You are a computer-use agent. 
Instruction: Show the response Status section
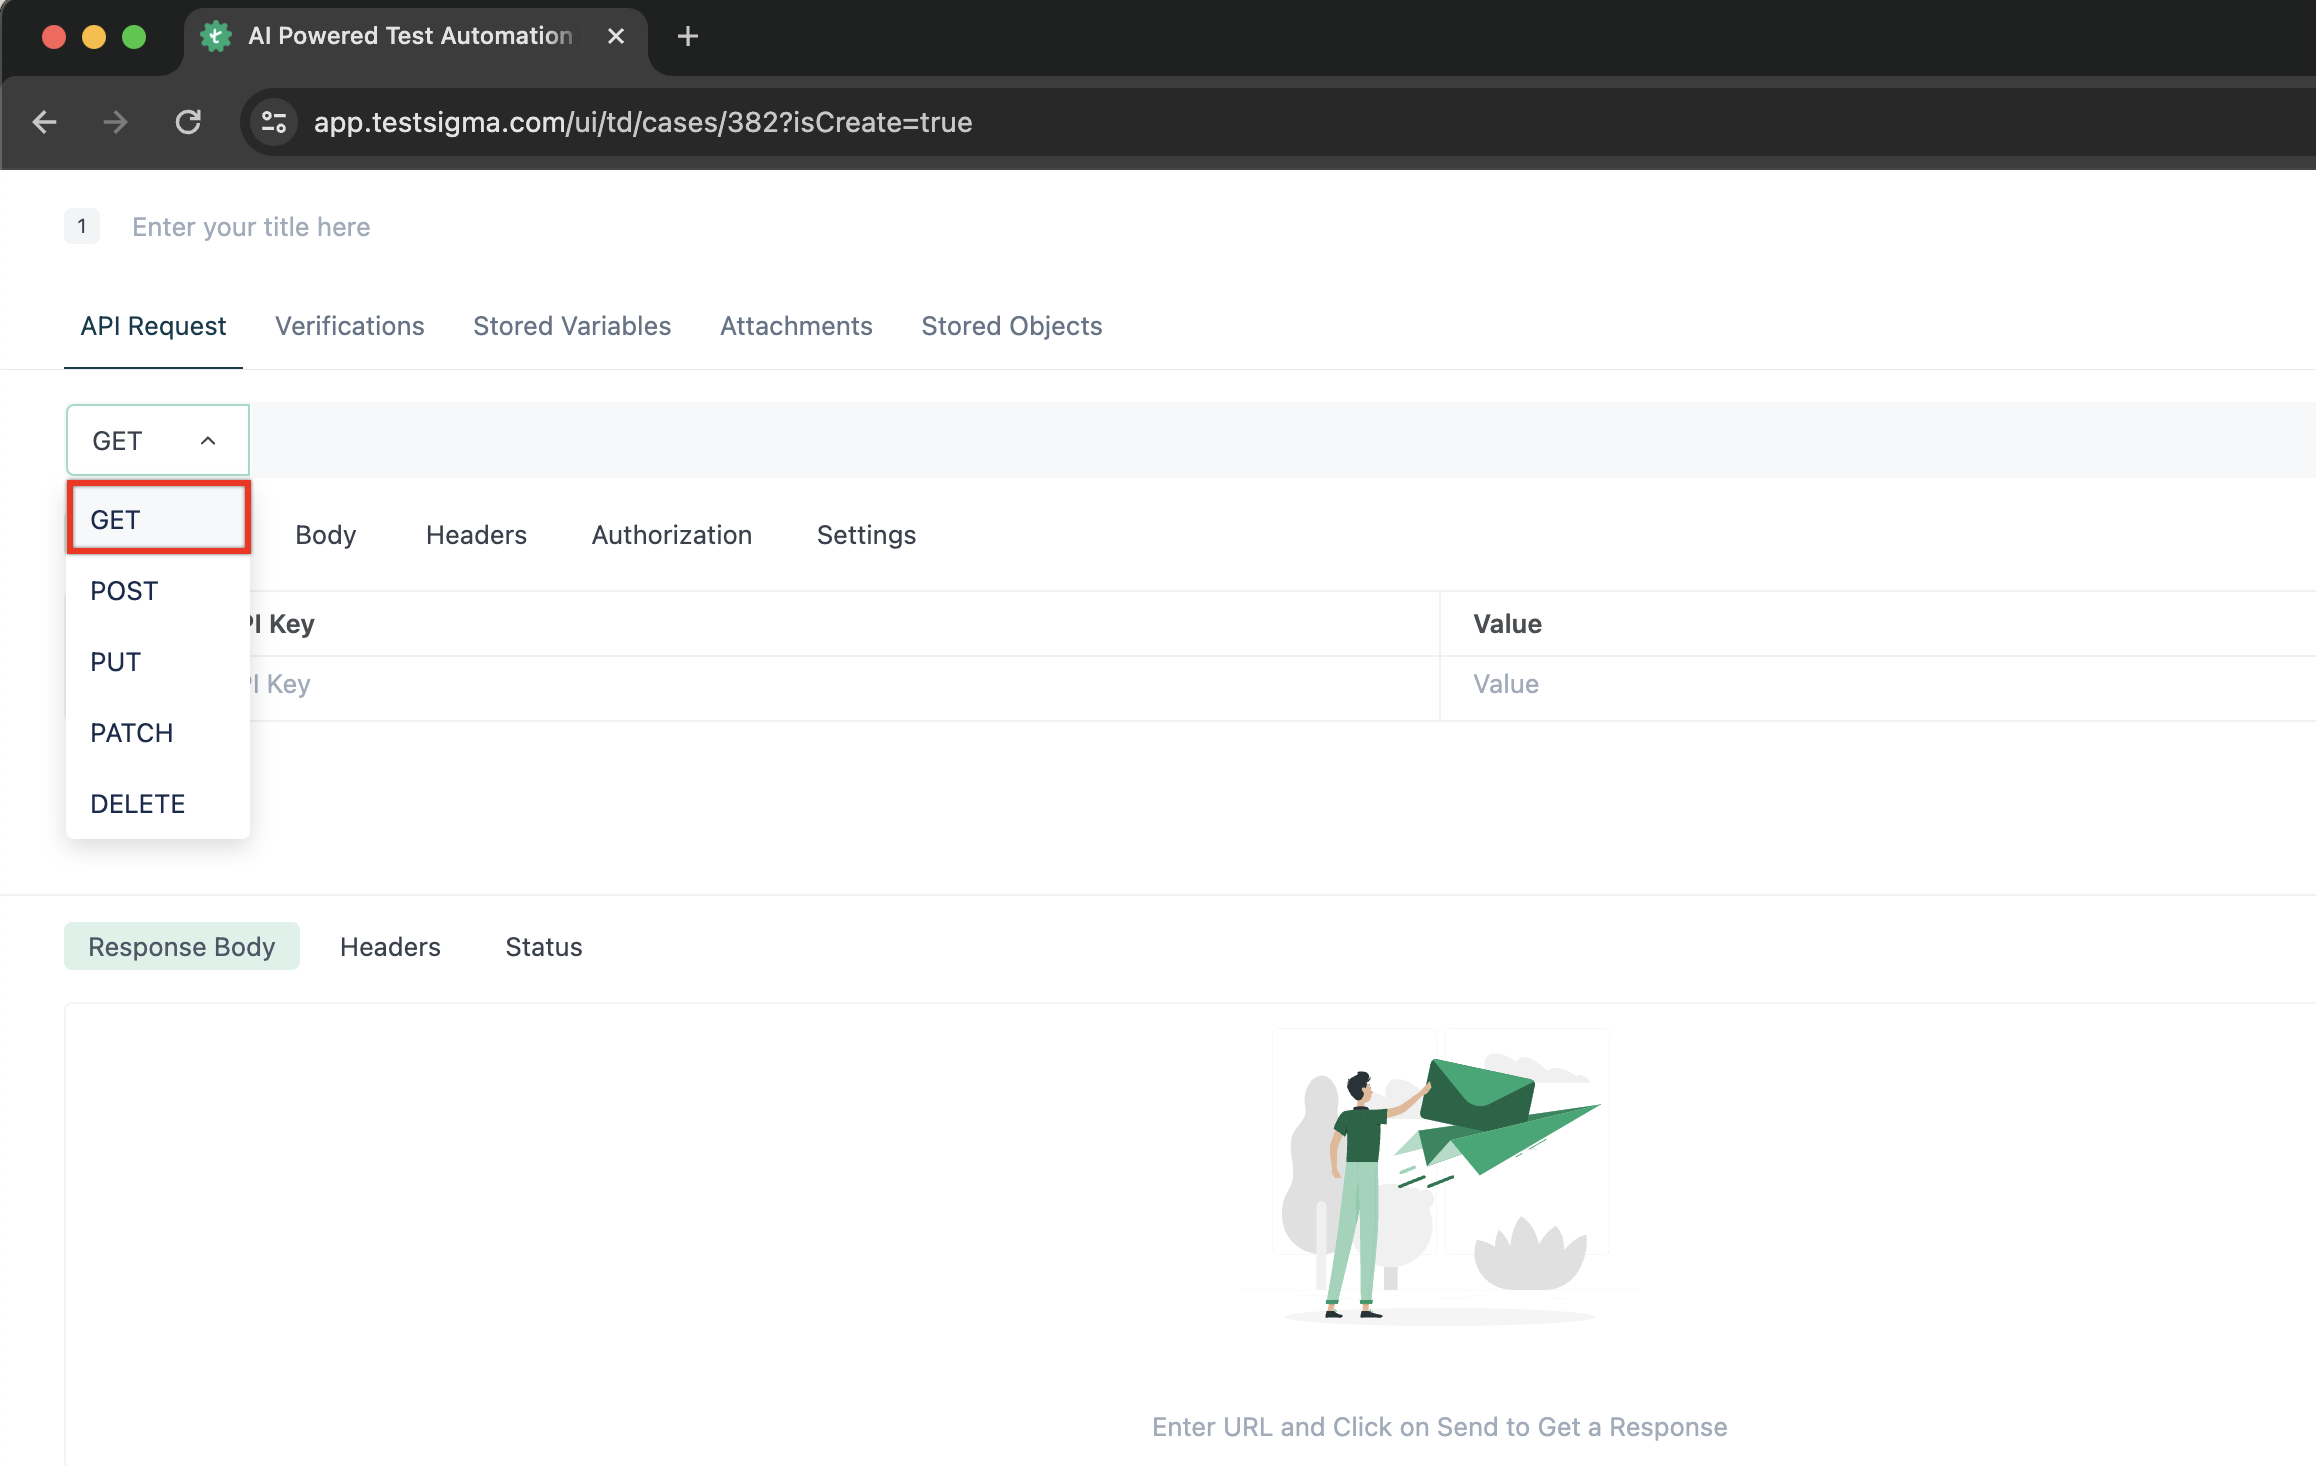tap(544, 947)
